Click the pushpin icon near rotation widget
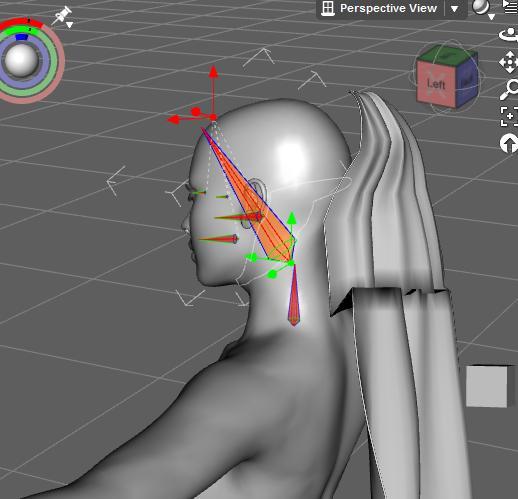Screen dimensions: 518x499 pos(62,15)
